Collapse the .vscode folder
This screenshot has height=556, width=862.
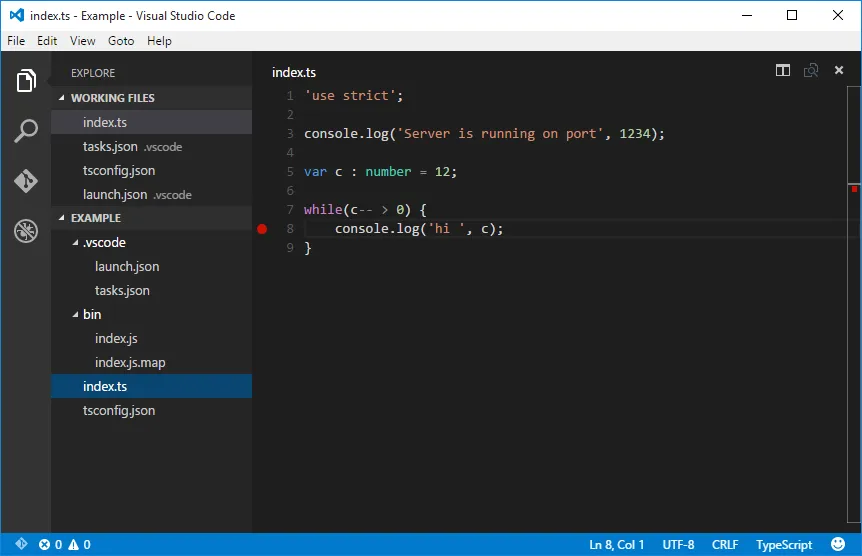[x=76, y=242]
